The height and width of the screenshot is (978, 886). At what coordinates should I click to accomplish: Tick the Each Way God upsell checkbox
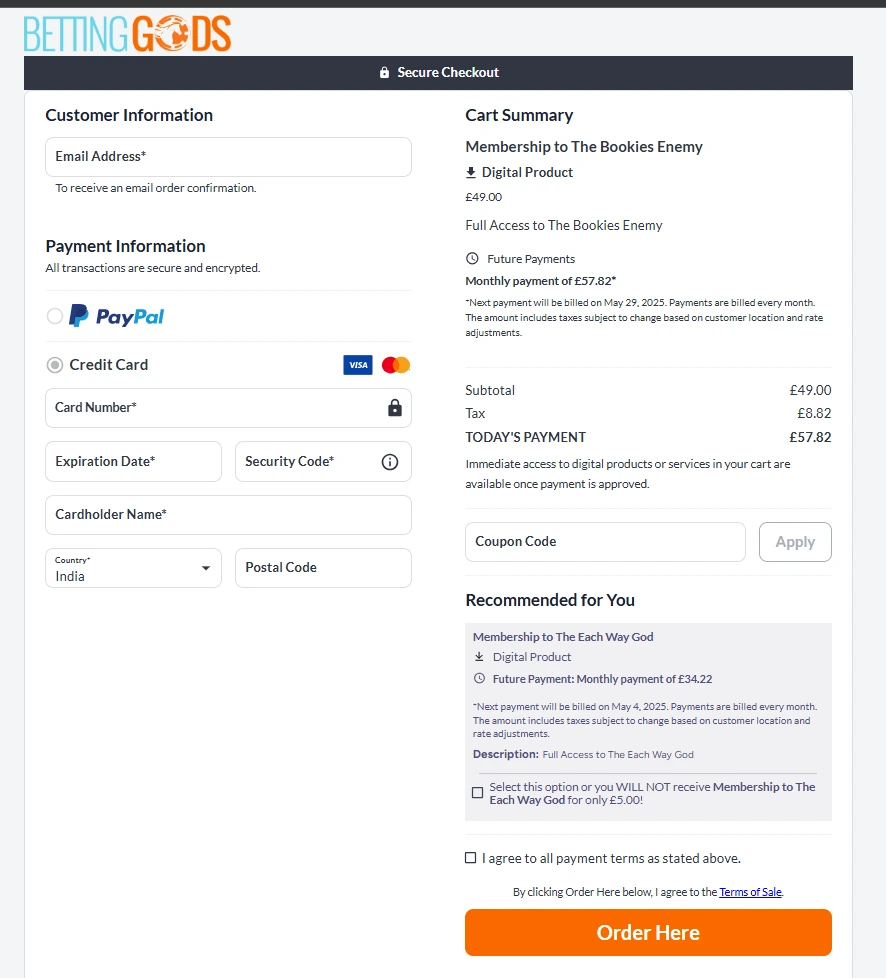[x=477, y=793]
